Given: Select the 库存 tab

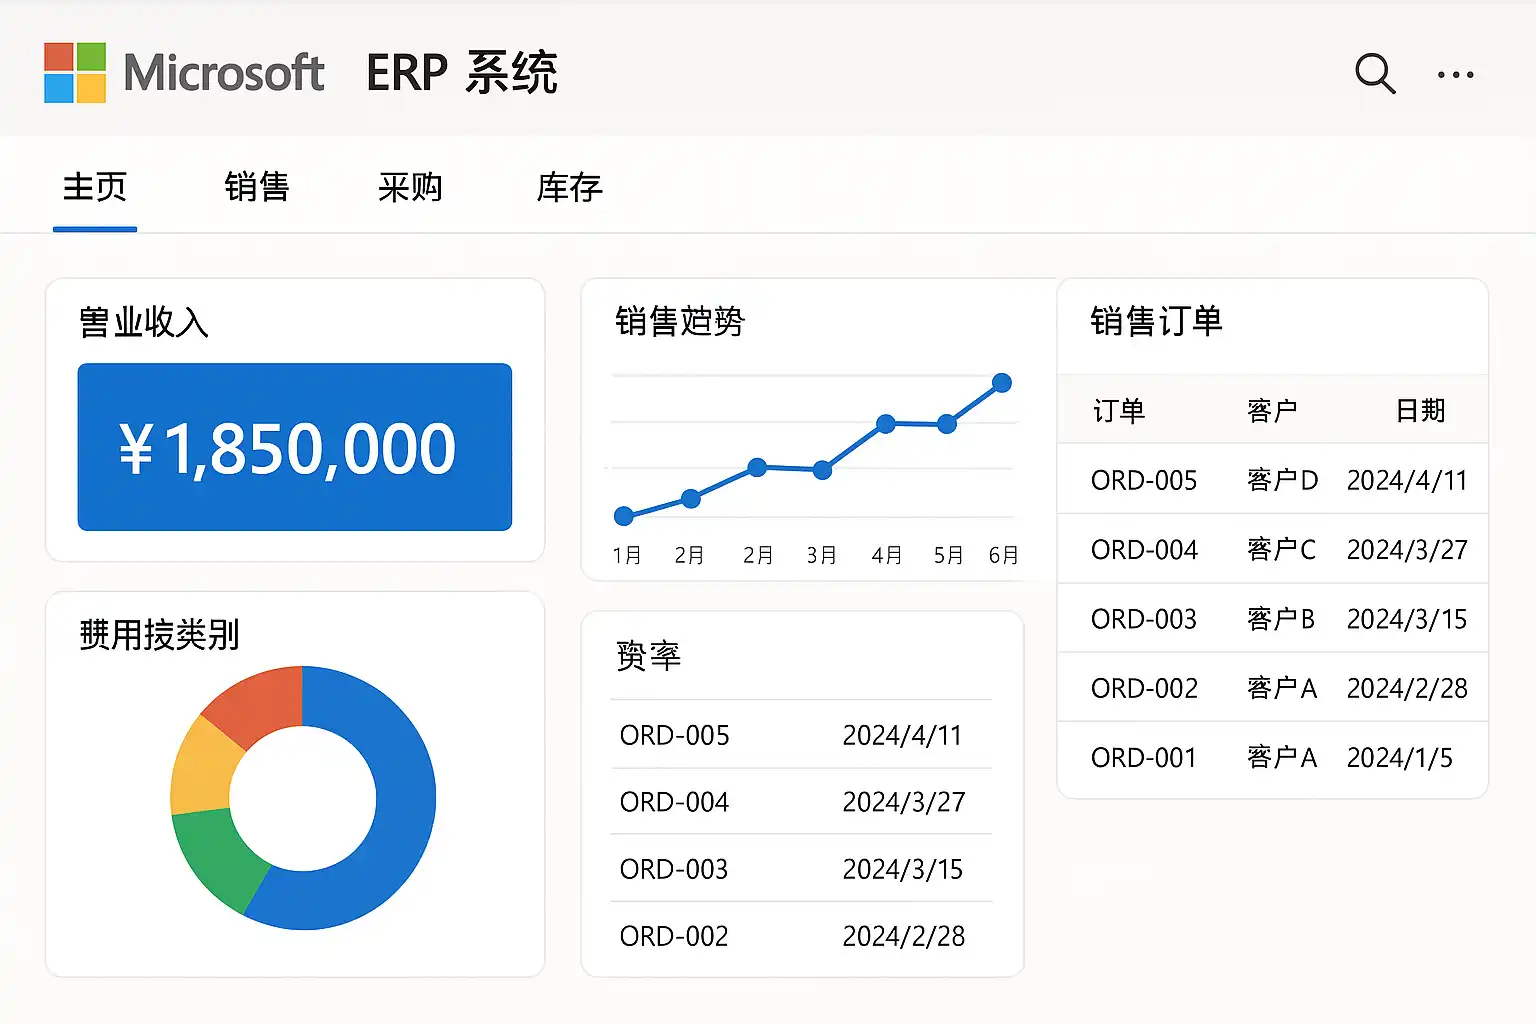Looking at the screenshot, I should click(569, 188).
